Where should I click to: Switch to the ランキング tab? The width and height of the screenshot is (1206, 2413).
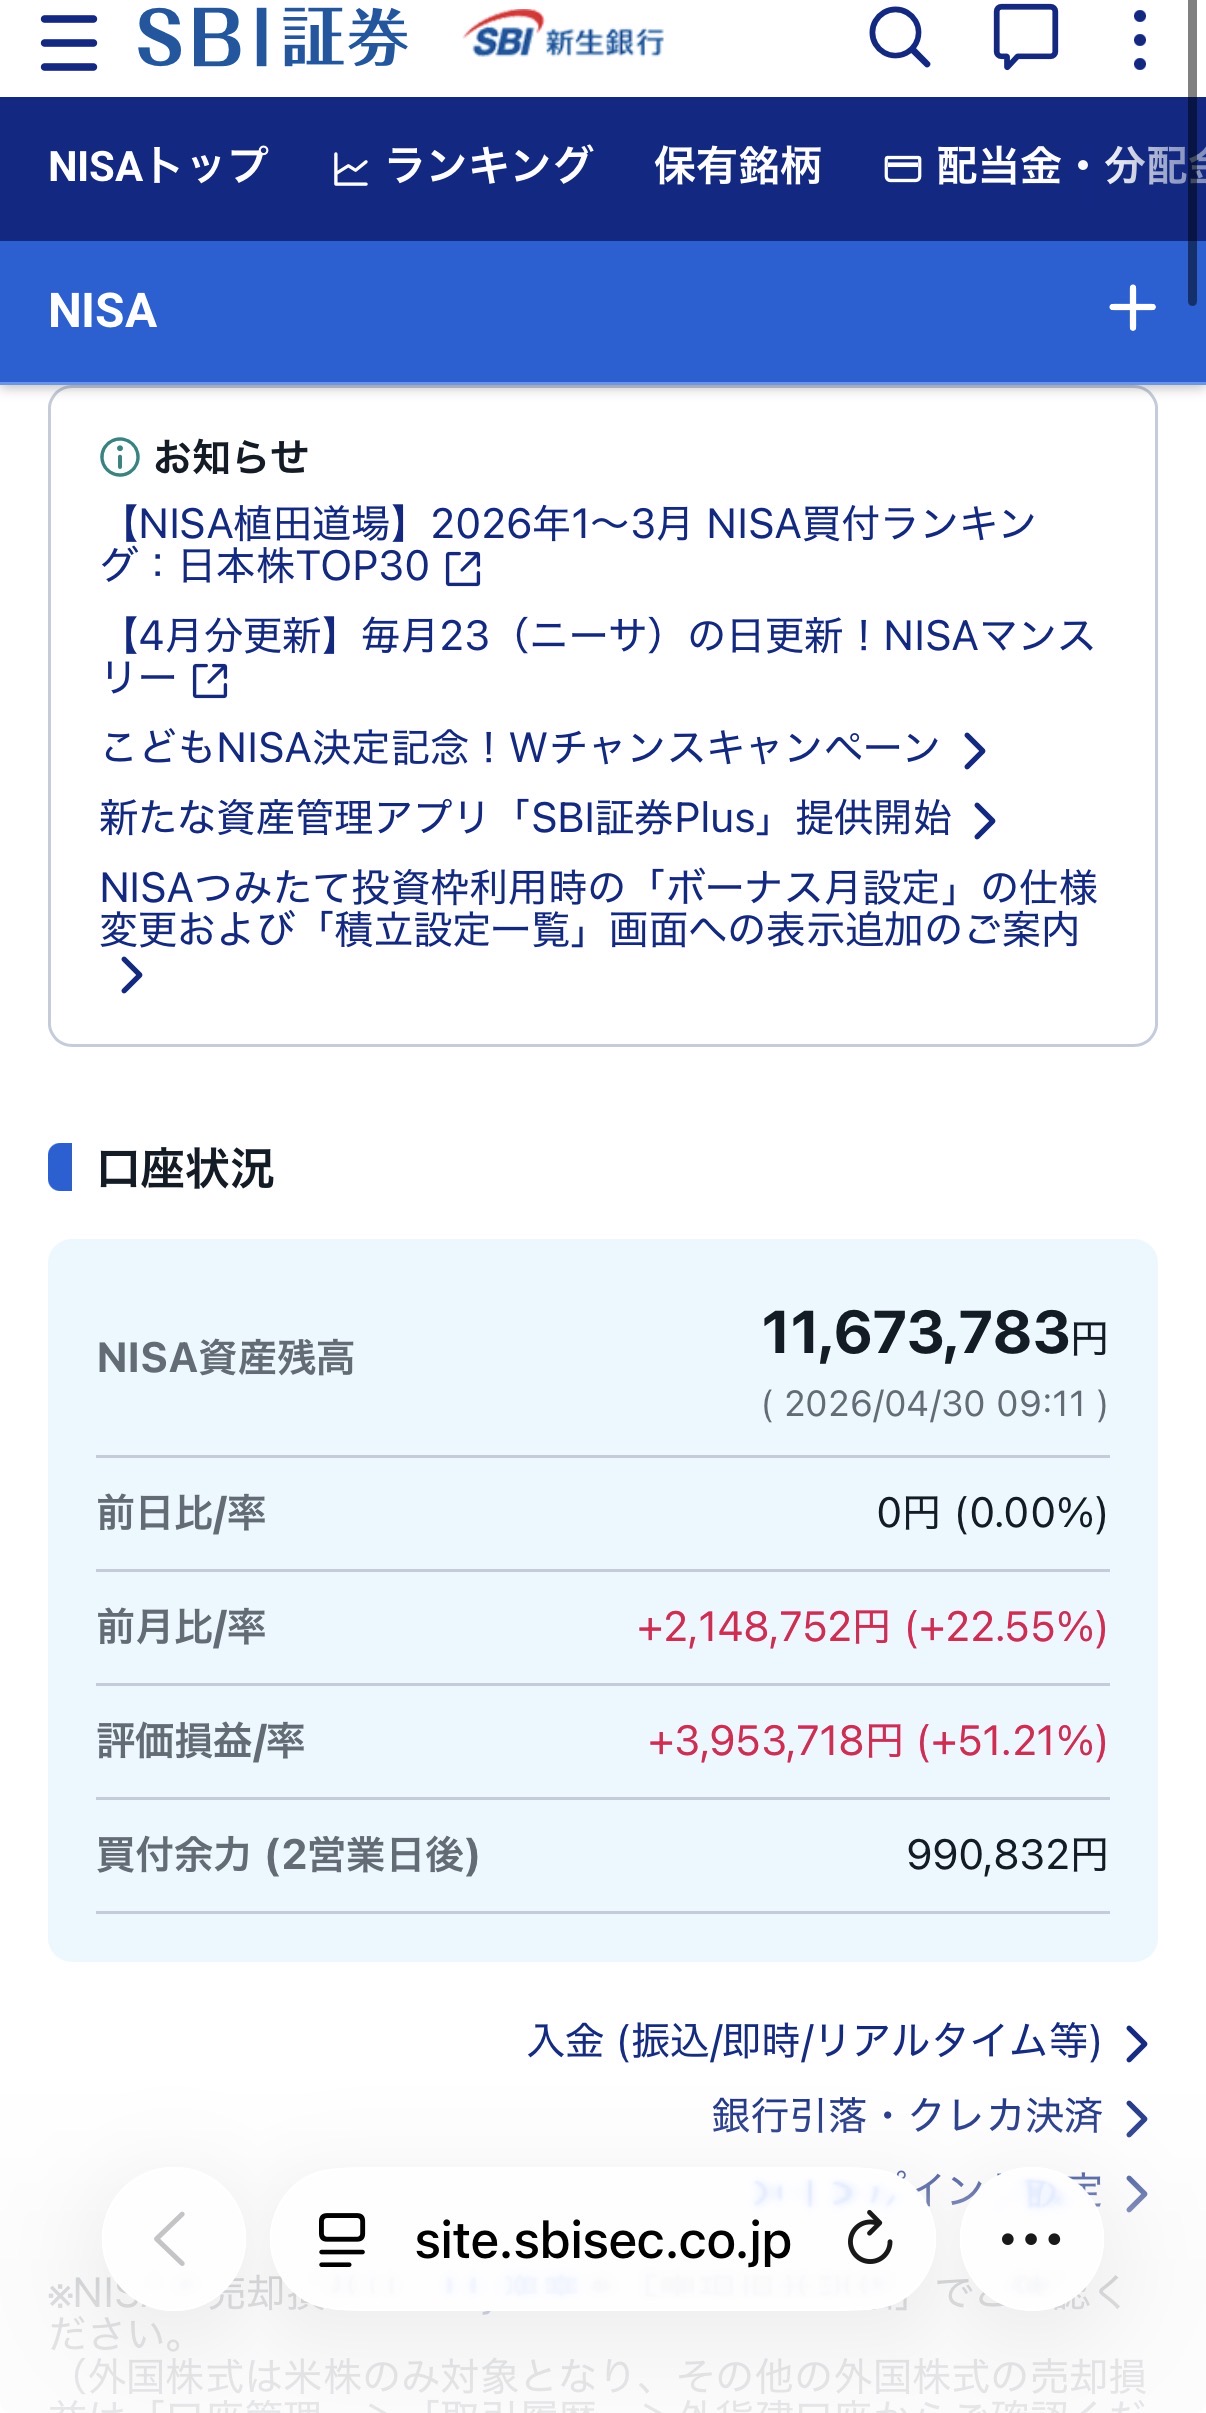[462, 167]
